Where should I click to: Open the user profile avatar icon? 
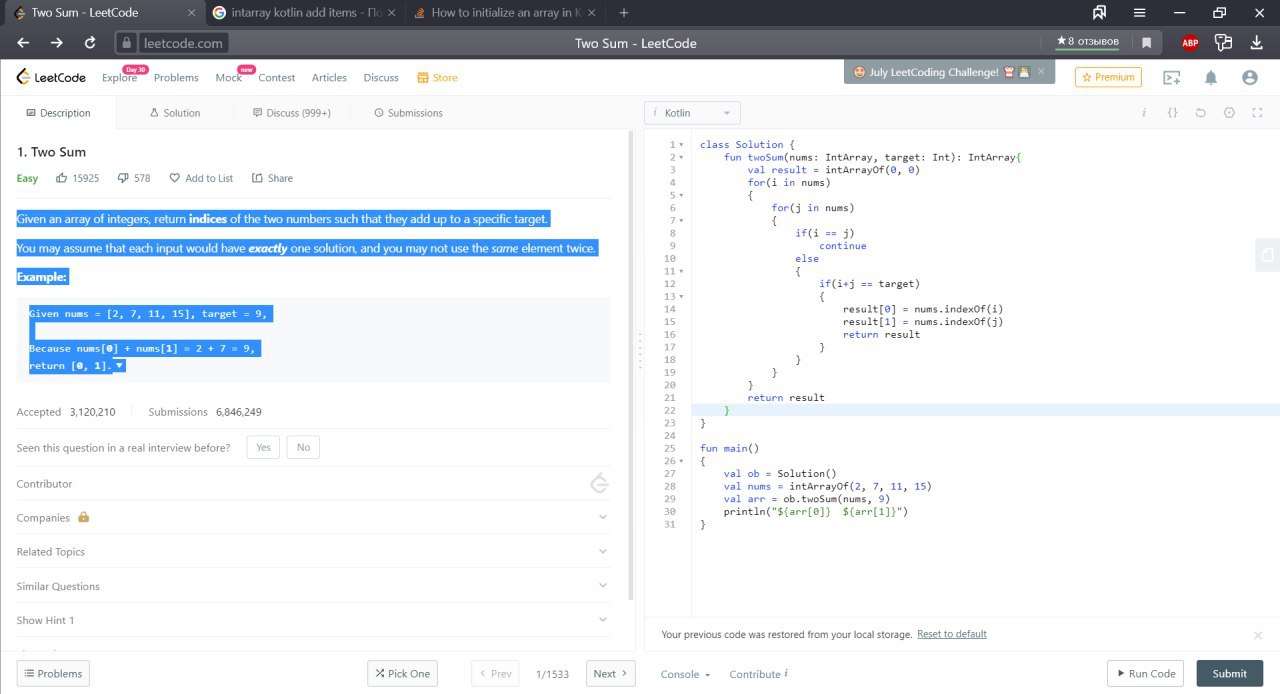pyautogui.click(x=1249, y=77)
